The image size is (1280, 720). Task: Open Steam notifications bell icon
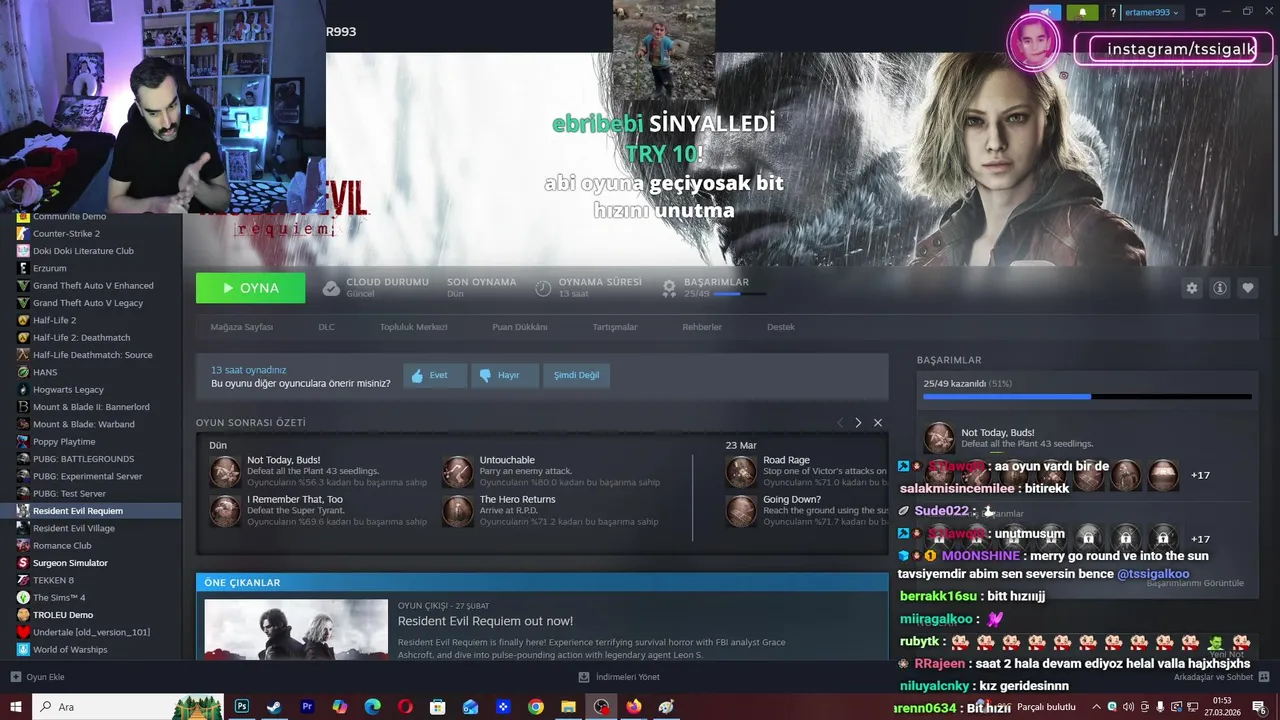tap(1082, 13)
